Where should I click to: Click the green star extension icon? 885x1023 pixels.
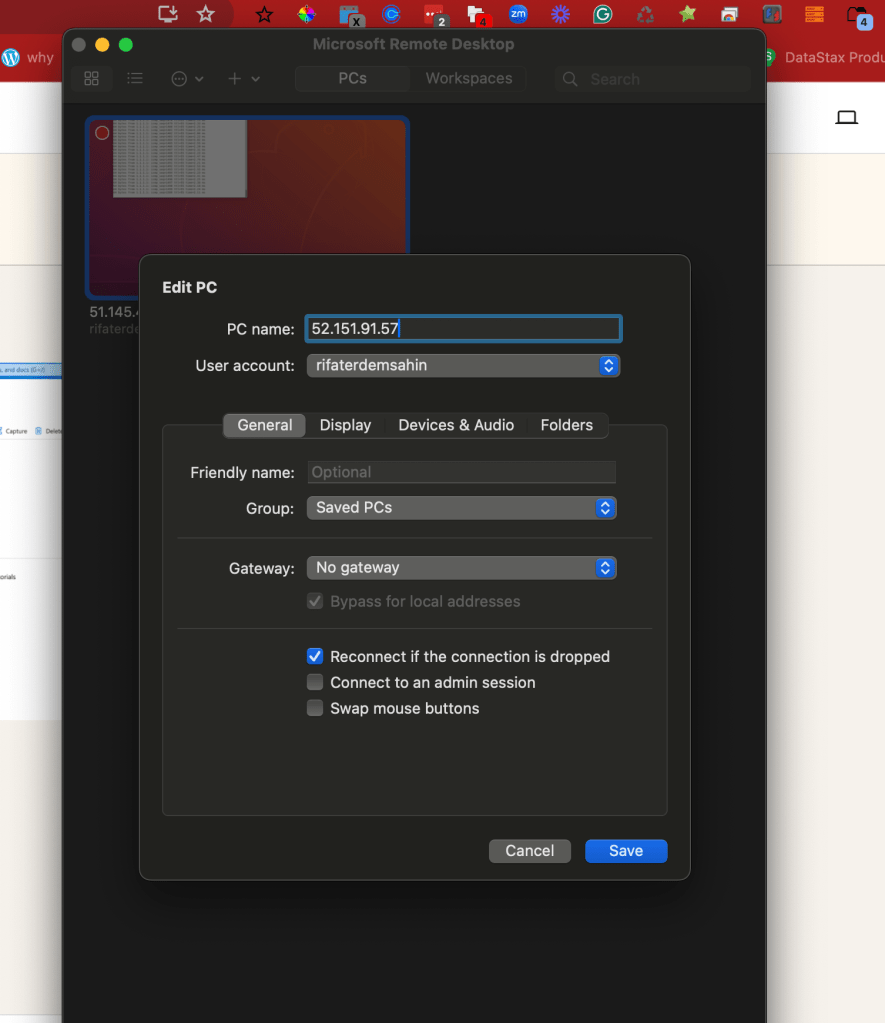pyautogui.click(x=687, y=14)
